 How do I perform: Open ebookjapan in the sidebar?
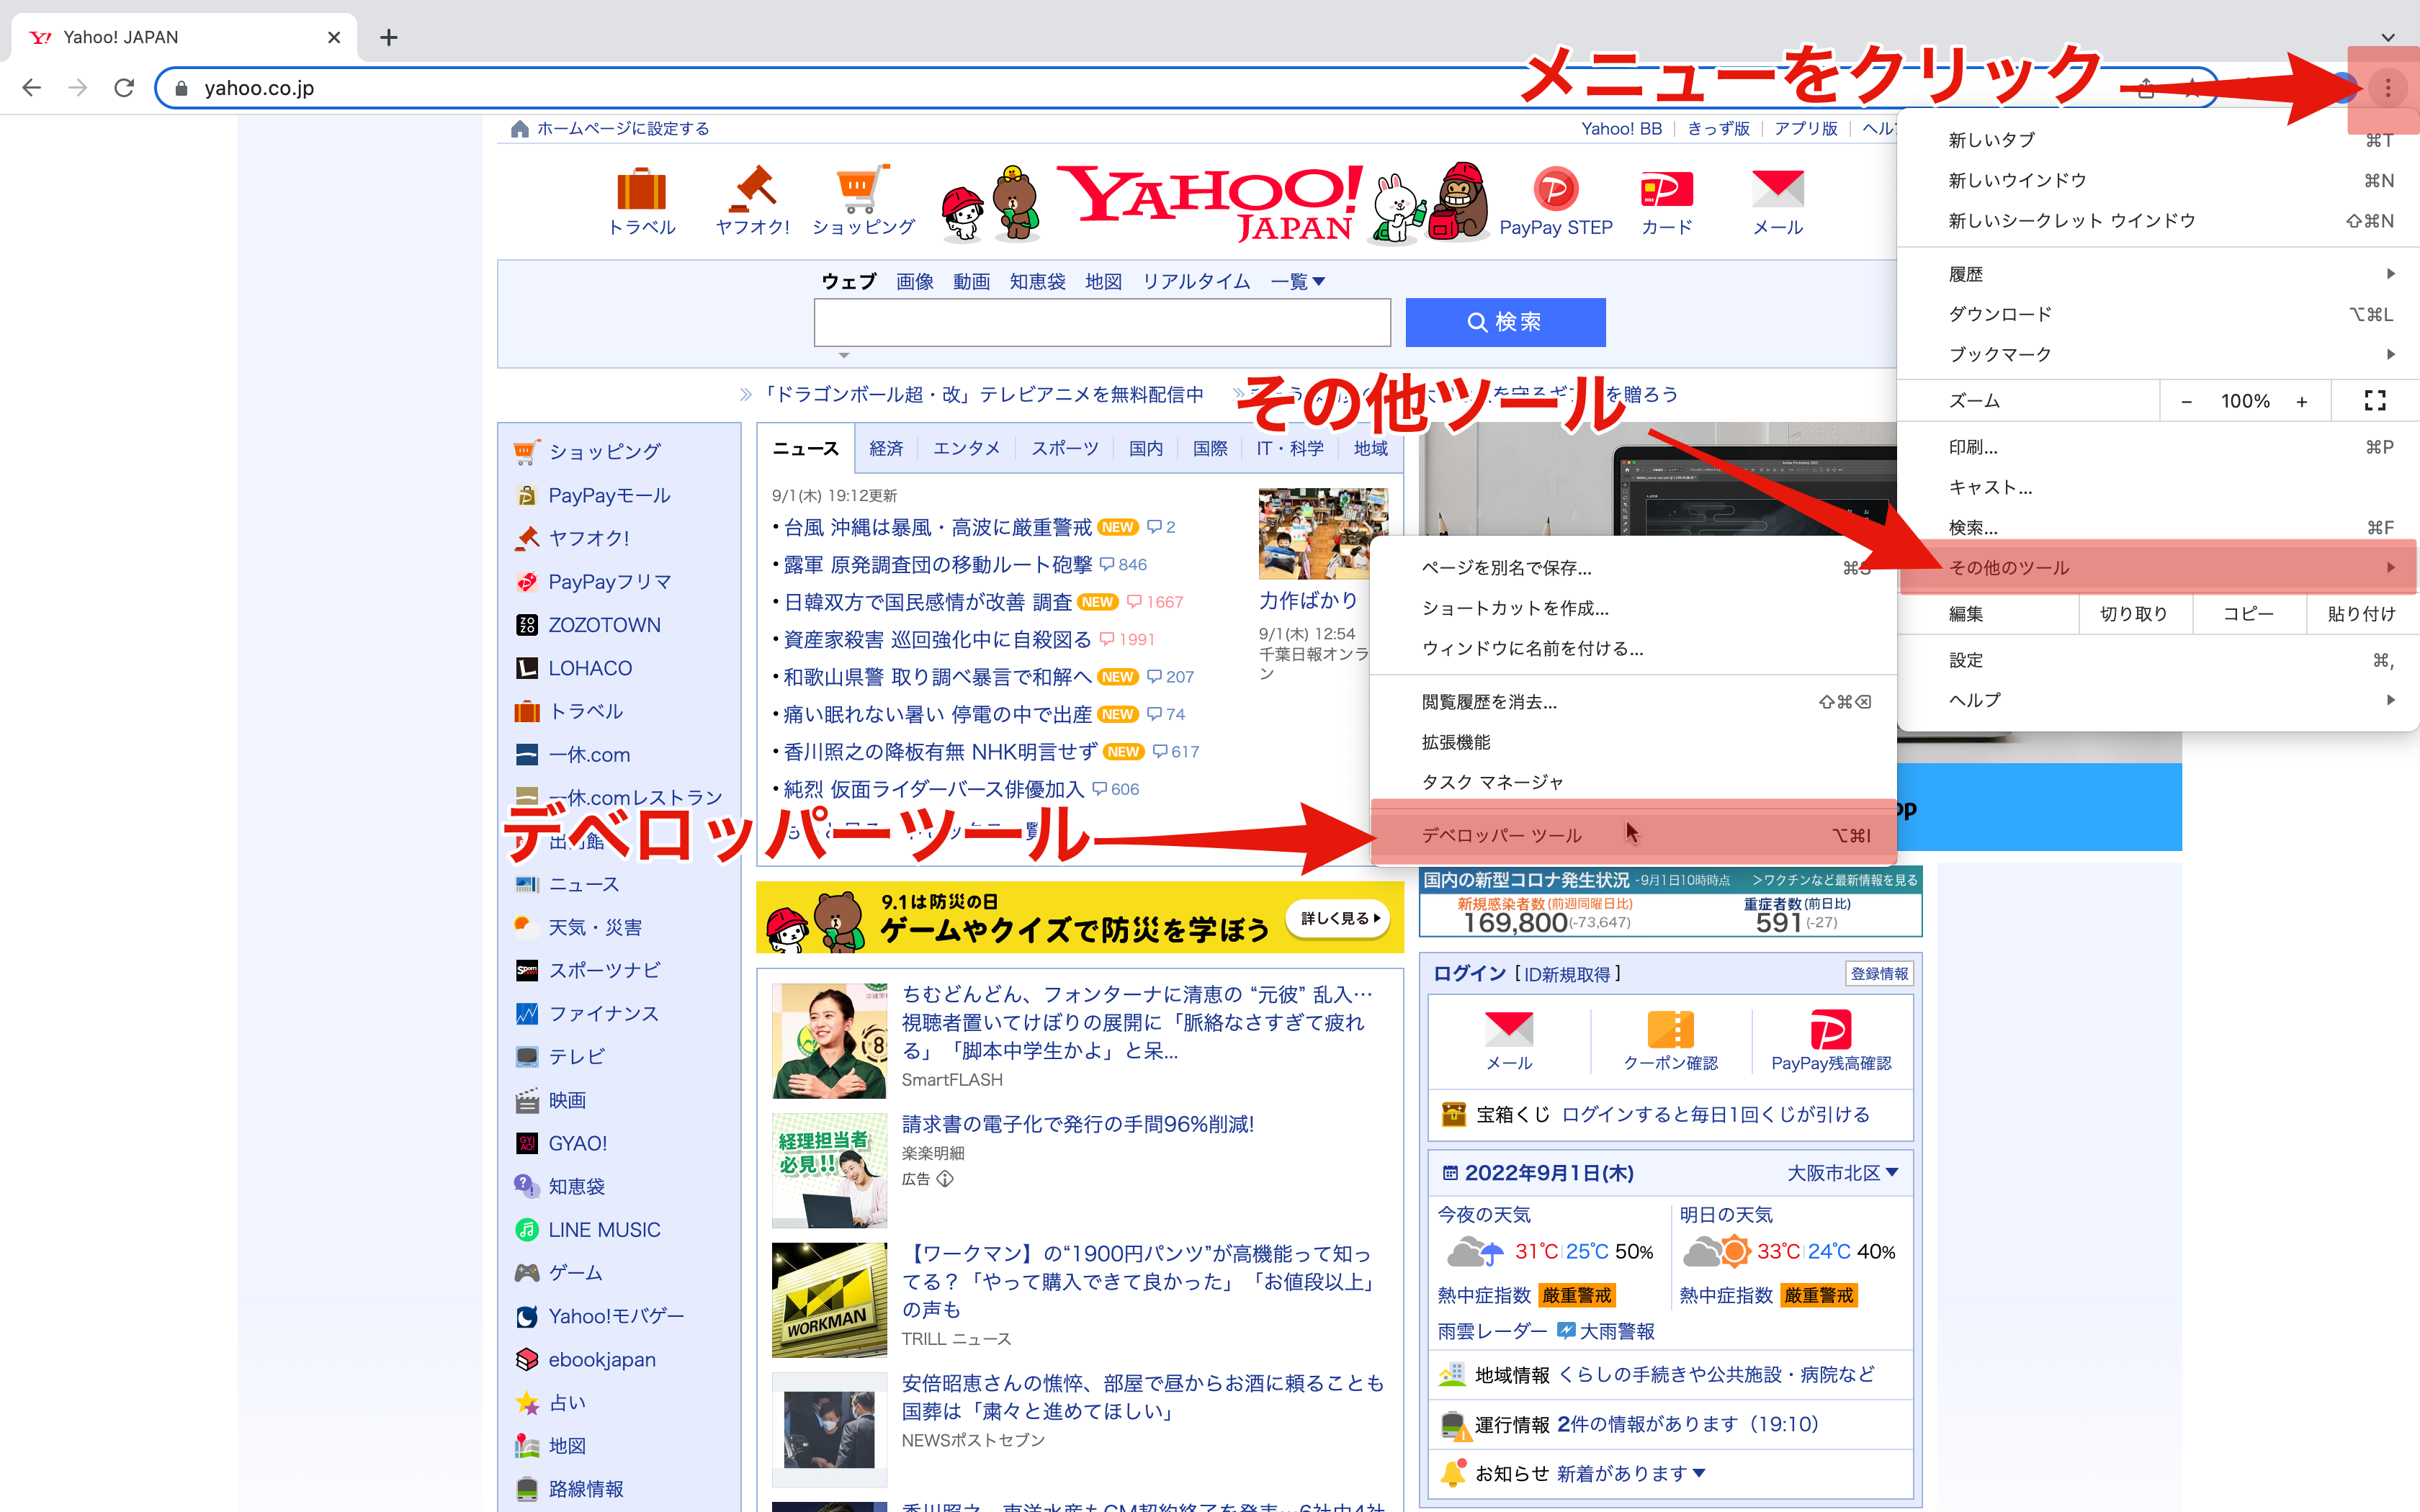click(601, 1359)
